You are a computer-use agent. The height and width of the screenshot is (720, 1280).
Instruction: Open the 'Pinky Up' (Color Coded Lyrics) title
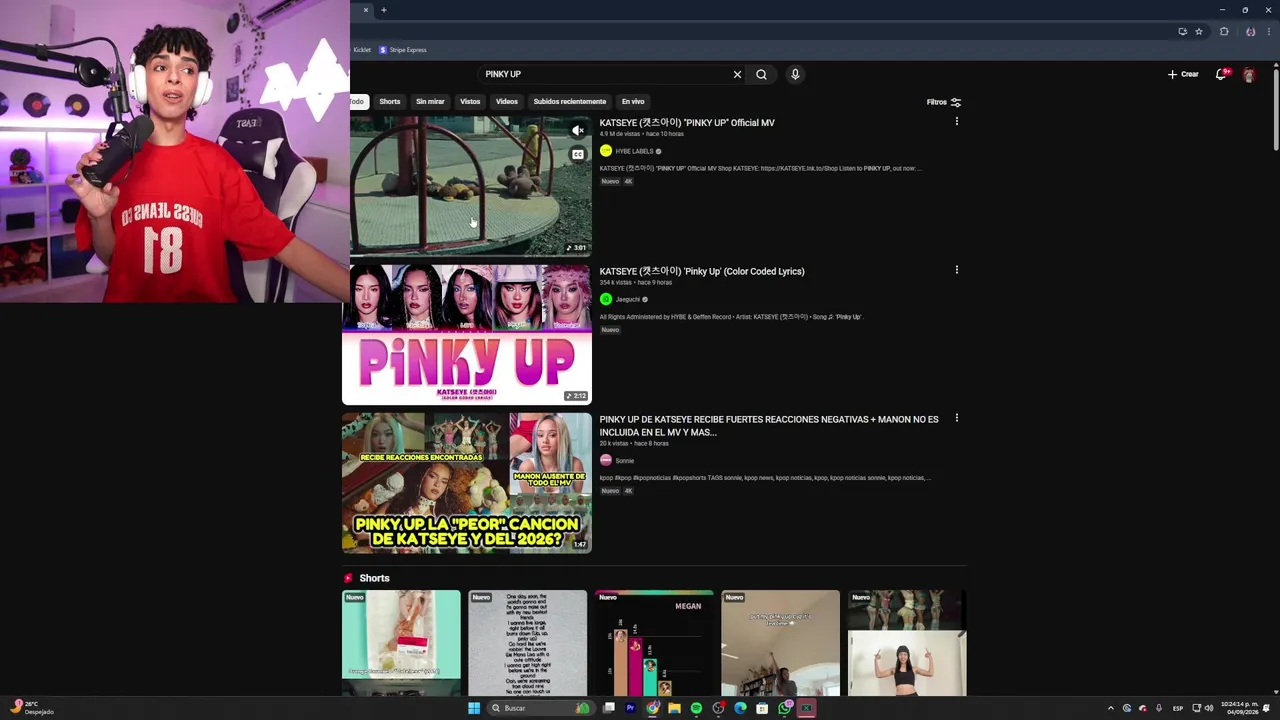[702, 271]
